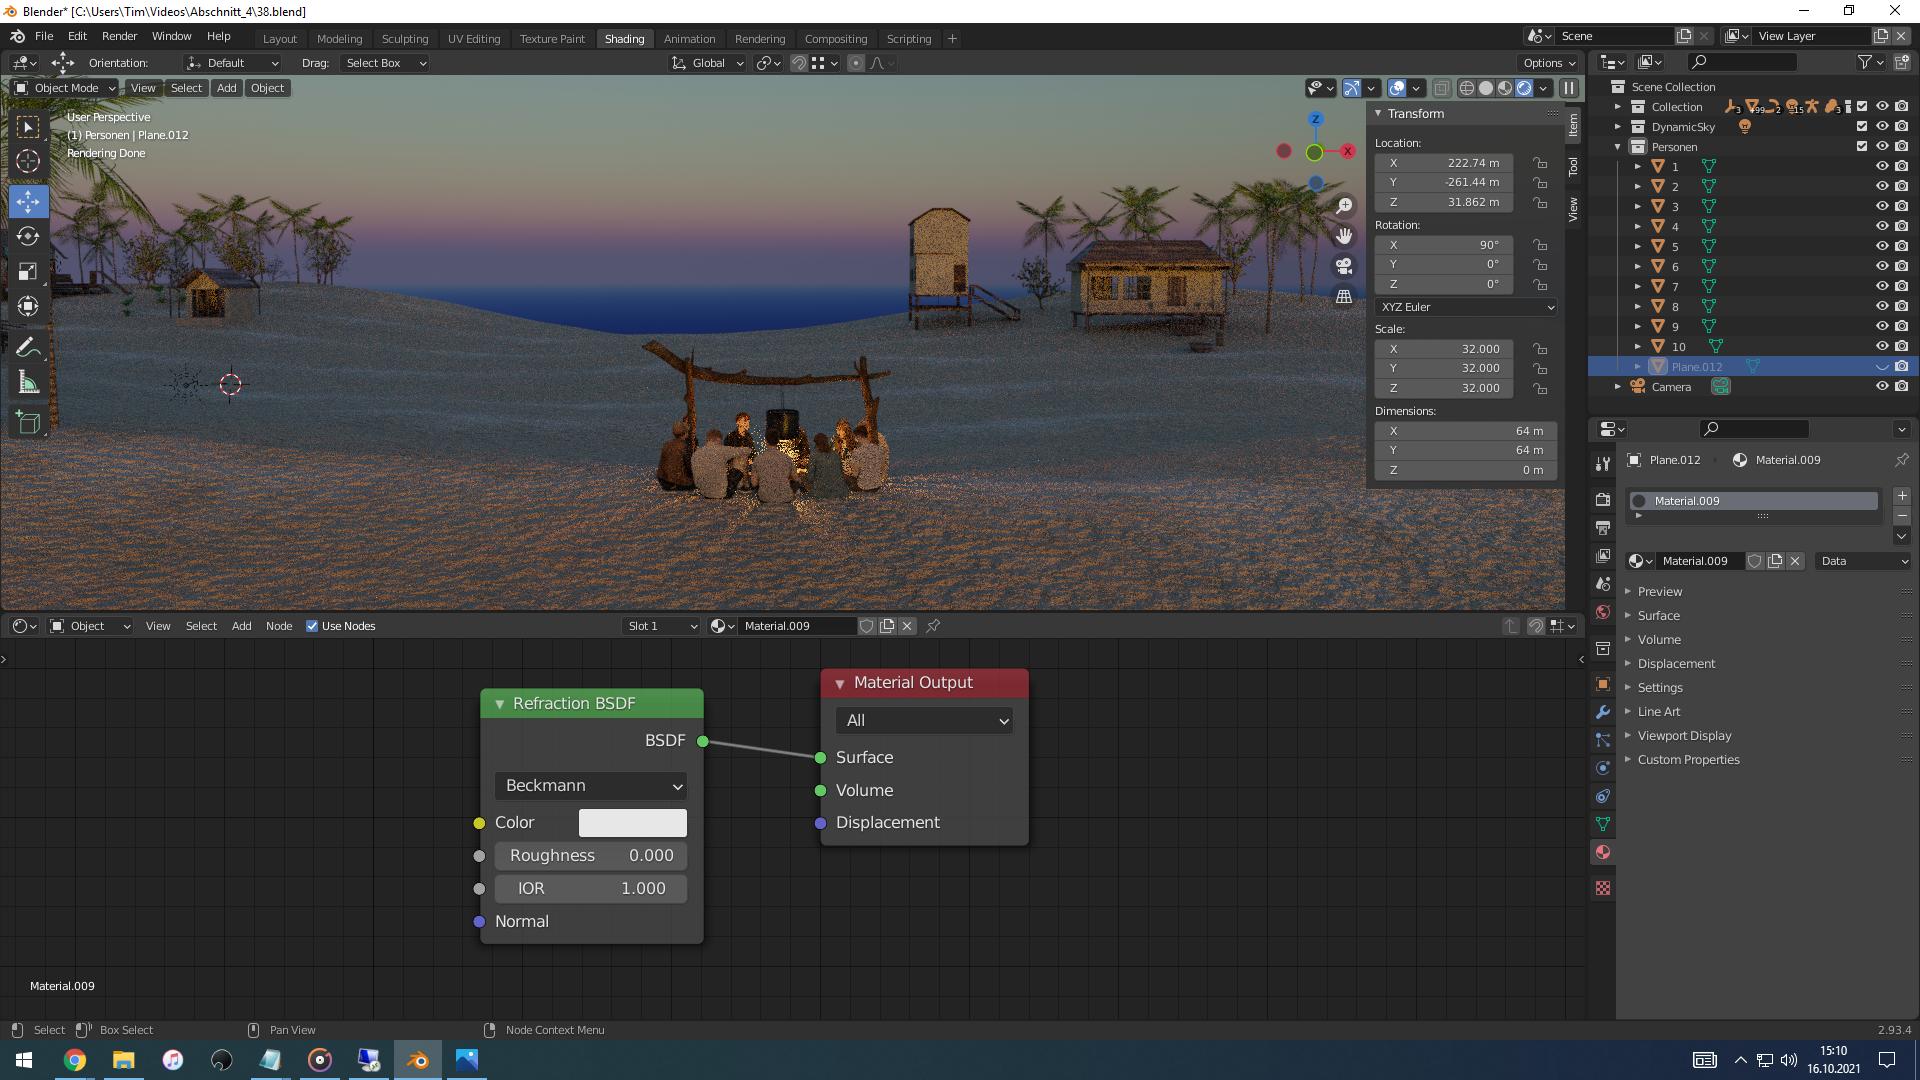Hide DynamicSky collection in viewport

pyautogui.click(x=1881, y=127)
